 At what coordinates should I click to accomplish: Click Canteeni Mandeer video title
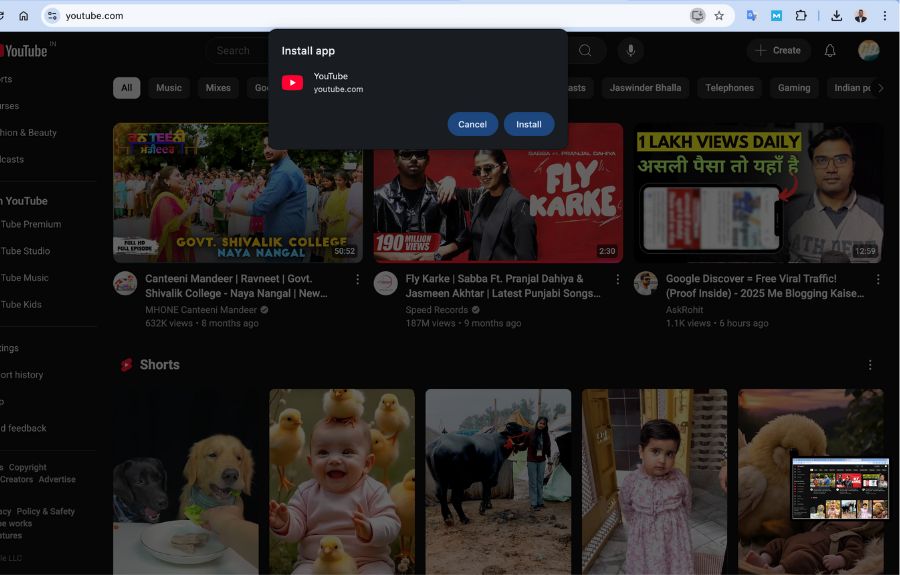(236, 286)
